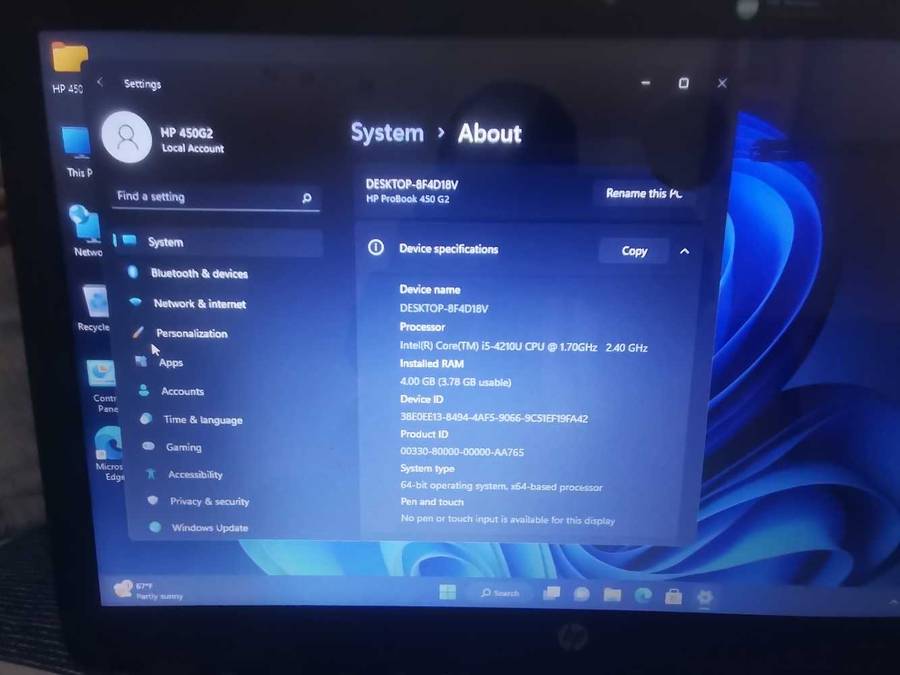The width and height of the screenshot is (900, 675).
Task: Click the Gaming controller icon
Action: tap(148, 447)
